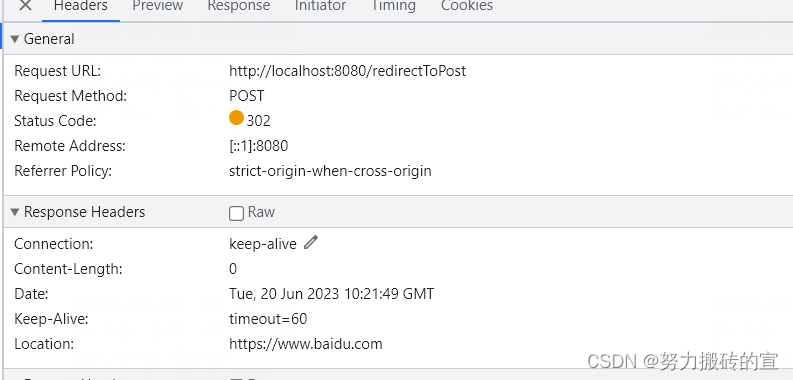Click the Content-Length value 0
The width and height of the screenshot is (793, 380).
233,269
